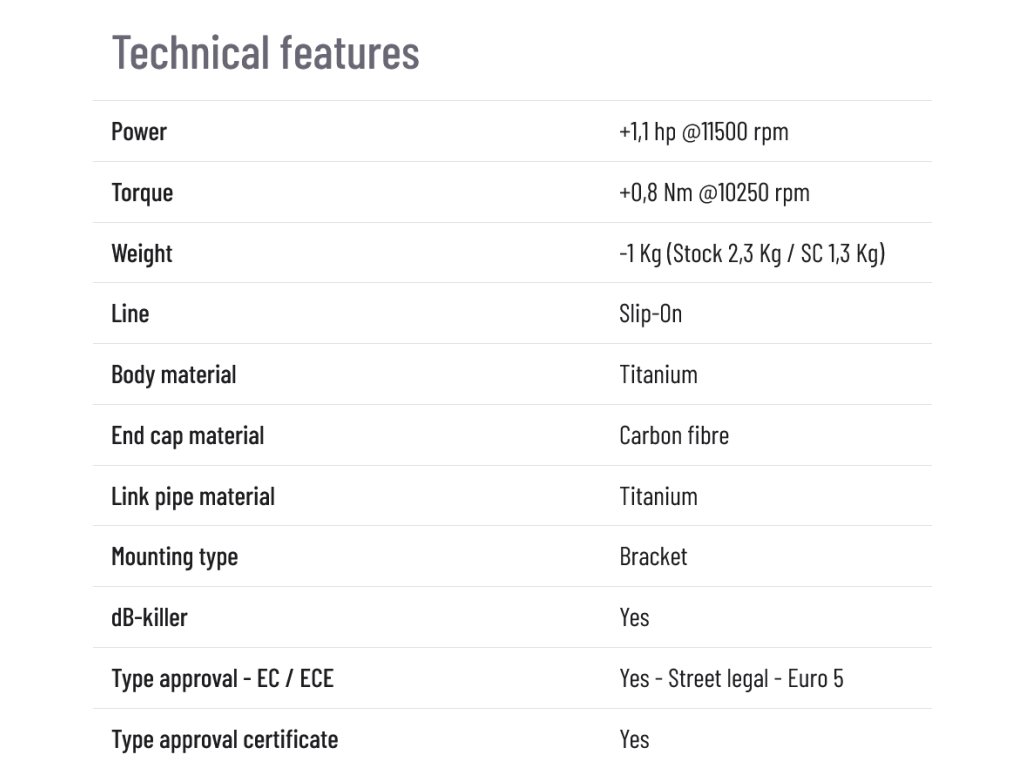
Task: Select the Power row label
Action: click(x=139, y=132)
